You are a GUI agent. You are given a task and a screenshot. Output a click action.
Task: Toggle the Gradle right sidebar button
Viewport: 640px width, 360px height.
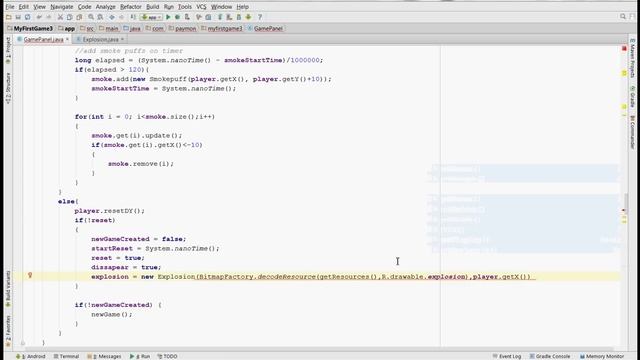coord(632,97)
